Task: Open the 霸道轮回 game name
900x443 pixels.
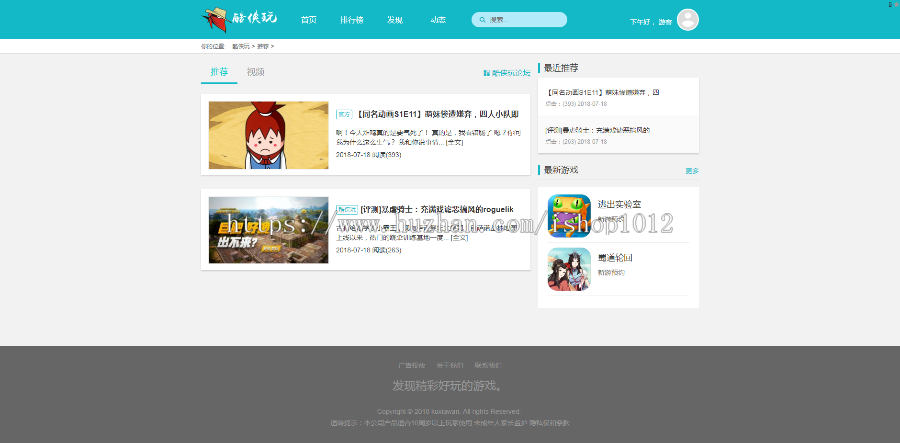Action: pyautogui.click(x=615, y=258)
